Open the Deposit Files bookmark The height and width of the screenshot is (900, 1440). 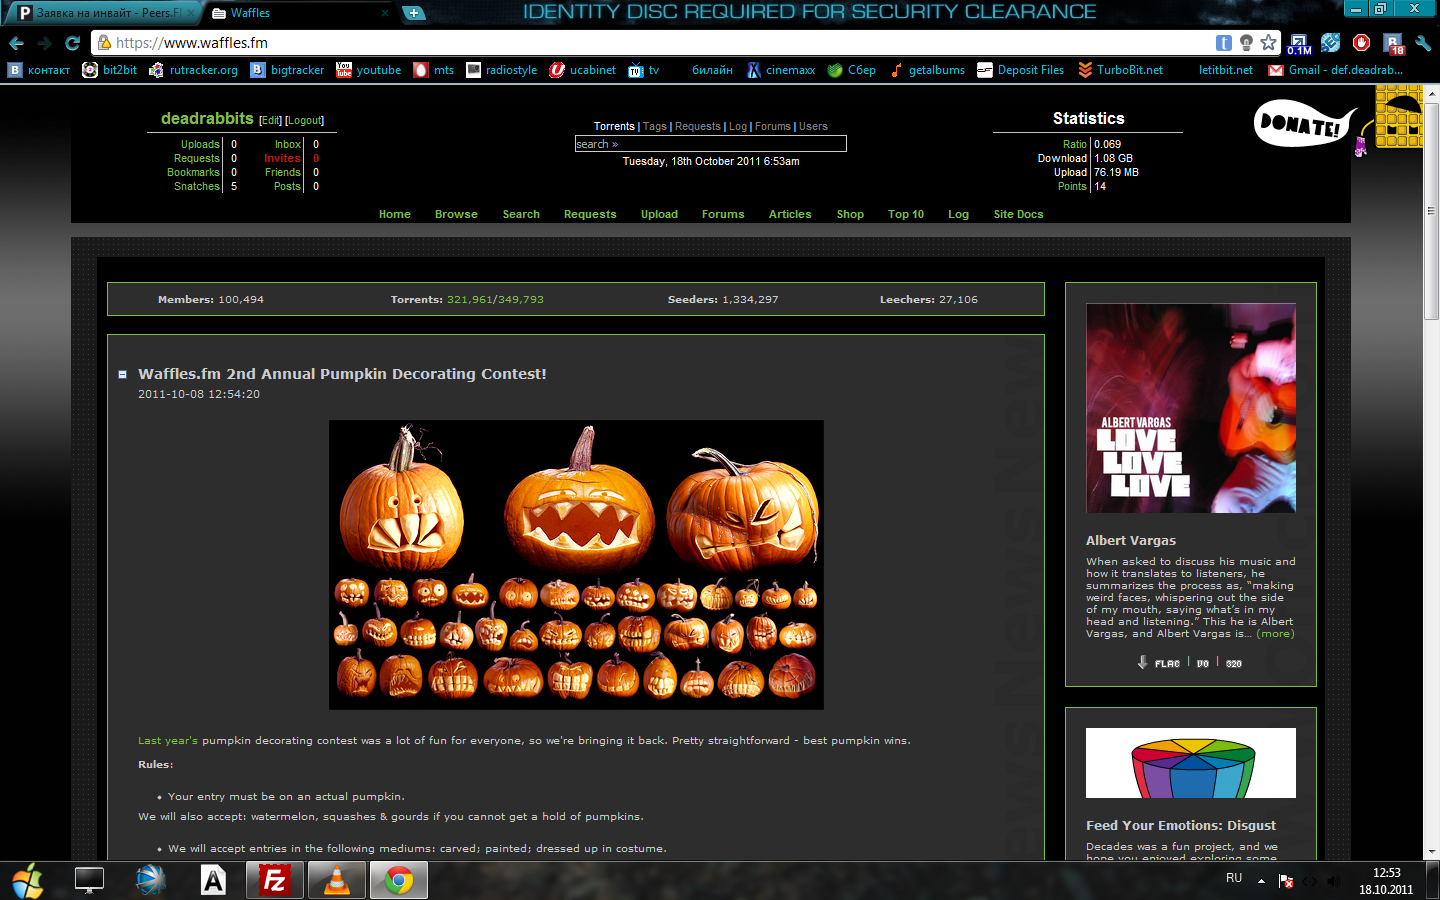[1021, 70]
